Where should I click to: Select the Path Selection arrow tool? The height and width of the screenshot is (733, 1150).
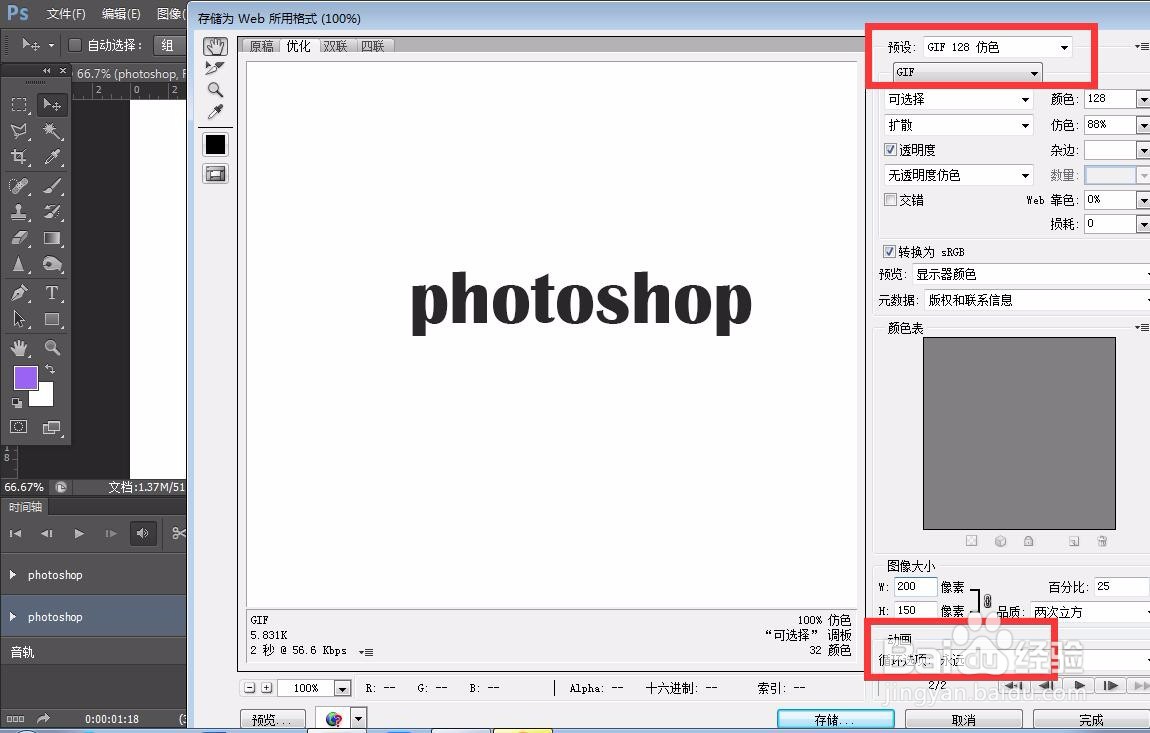pyautogui.click(x=19, y=319)
